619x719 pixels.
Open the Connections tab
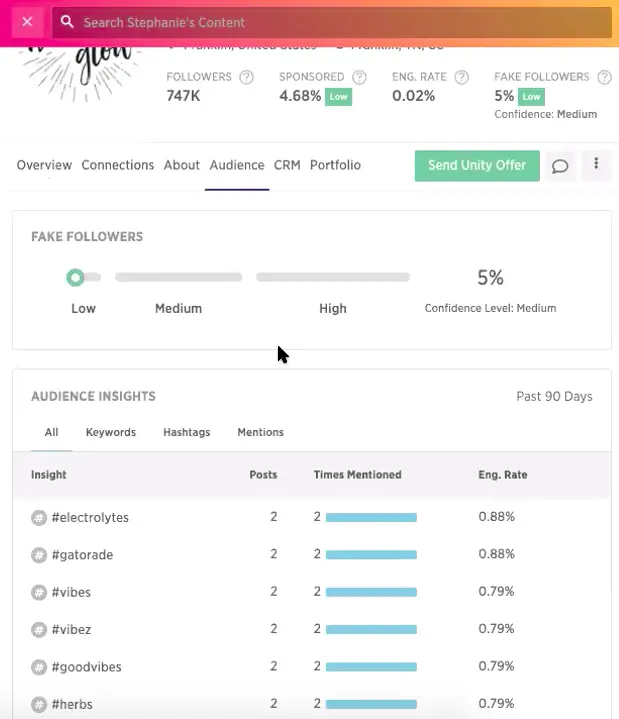[118, 165]
